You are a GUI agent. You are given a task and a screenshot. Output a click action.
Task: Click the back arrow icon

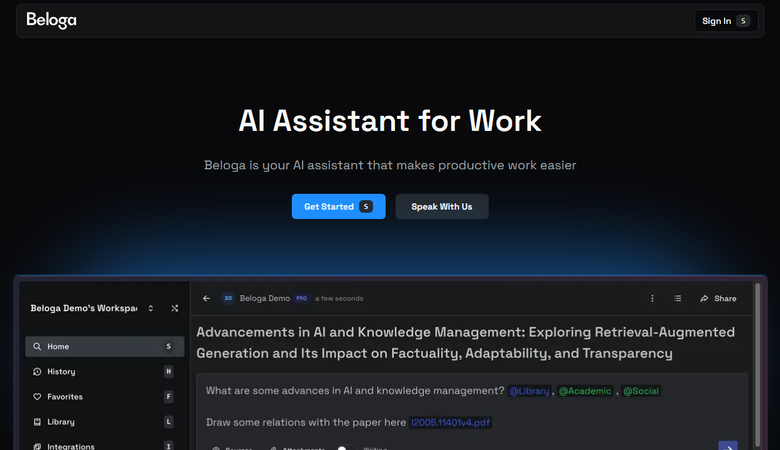click(206, 298)
